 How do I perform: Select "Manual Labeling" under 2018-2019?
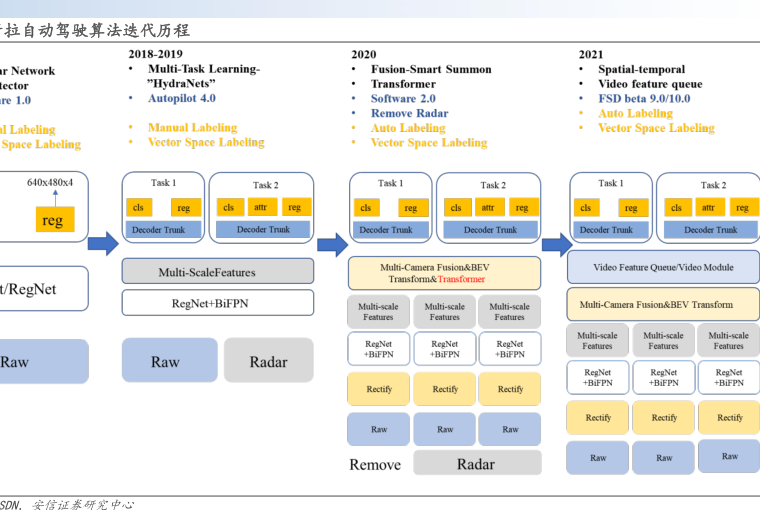coord(192,128)
